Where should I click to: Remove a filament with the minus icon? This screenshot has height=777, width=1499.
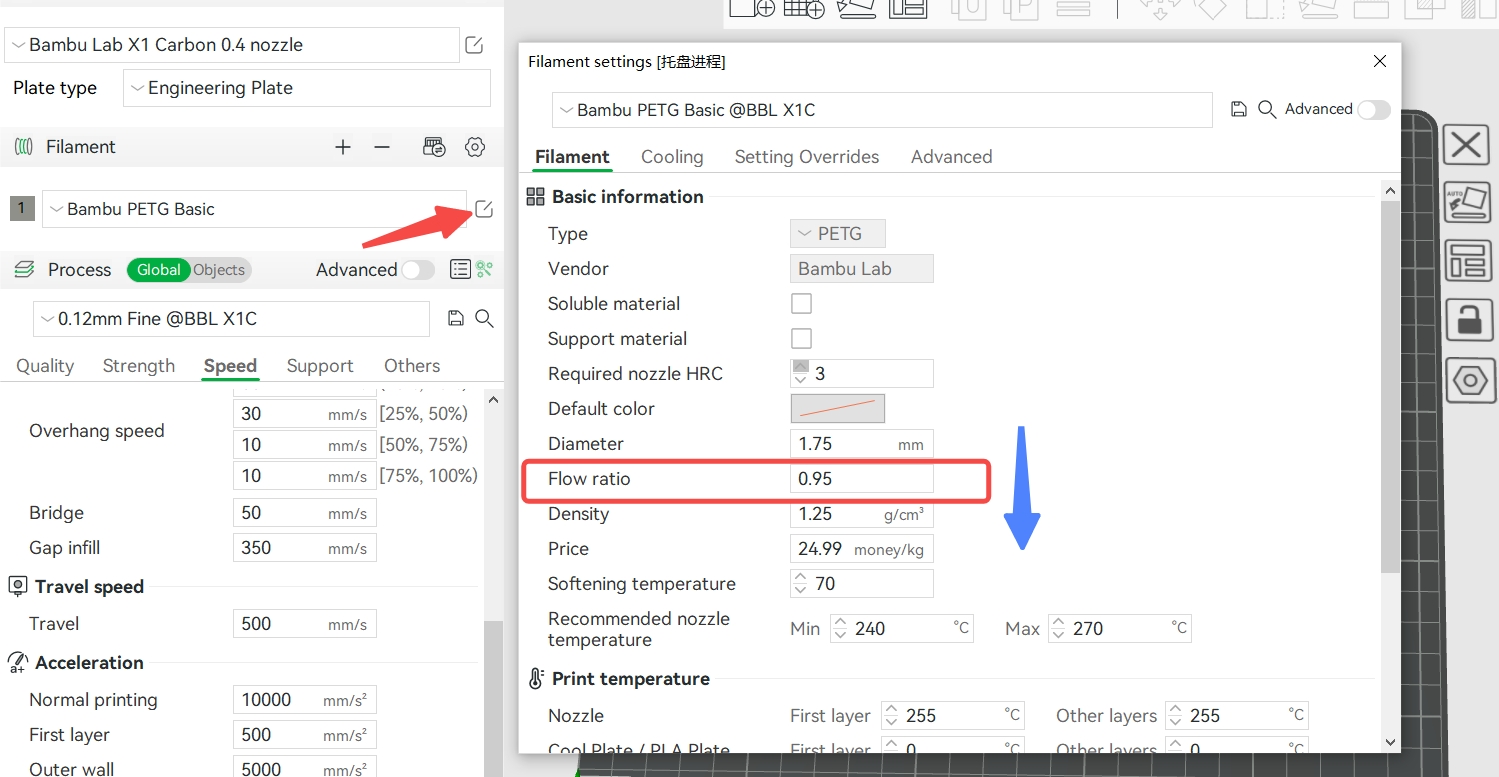[x=382, y=147]
